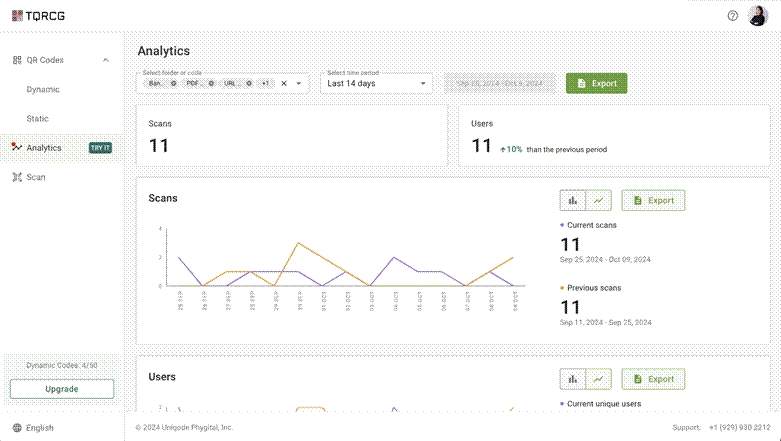Switch Scans chart to line view
Viewport: 781px width, 441px height.
(599, 200)
